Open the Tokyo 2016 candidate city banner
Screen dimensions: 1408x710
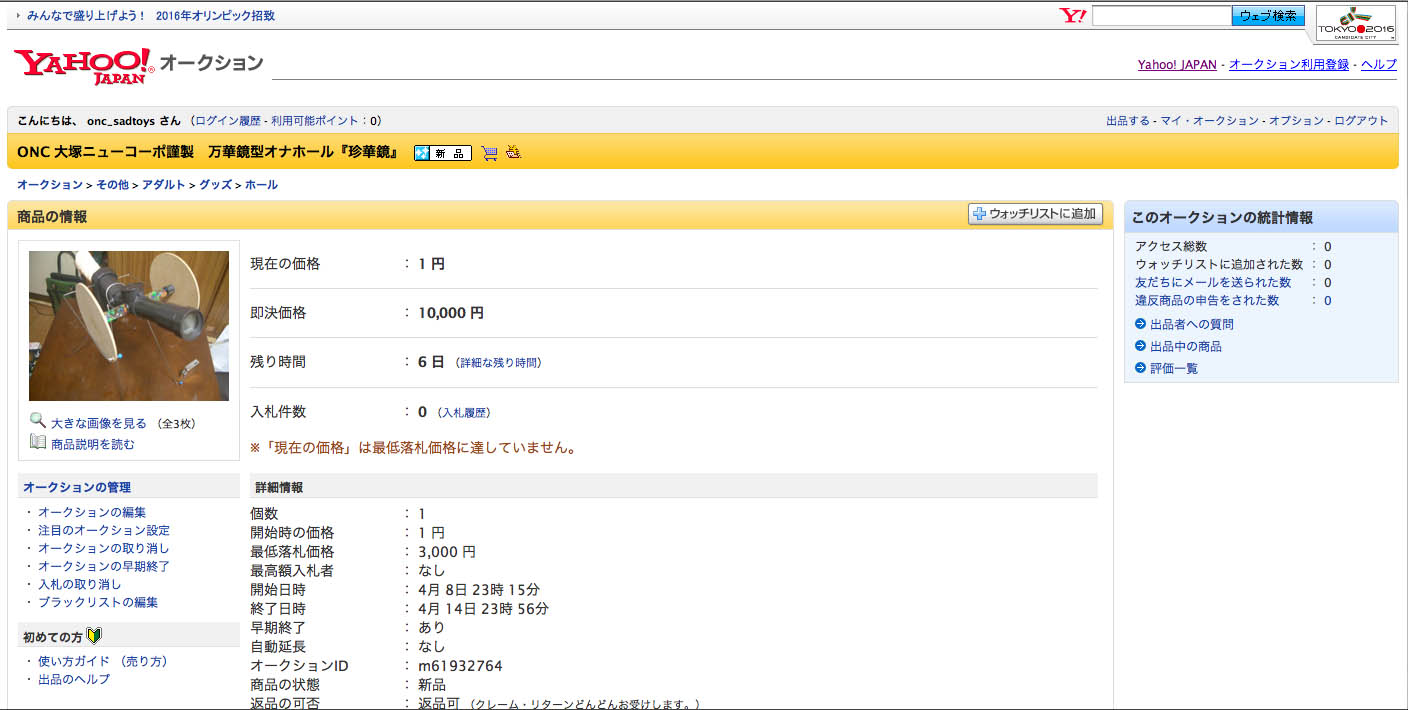(1355, 25)
